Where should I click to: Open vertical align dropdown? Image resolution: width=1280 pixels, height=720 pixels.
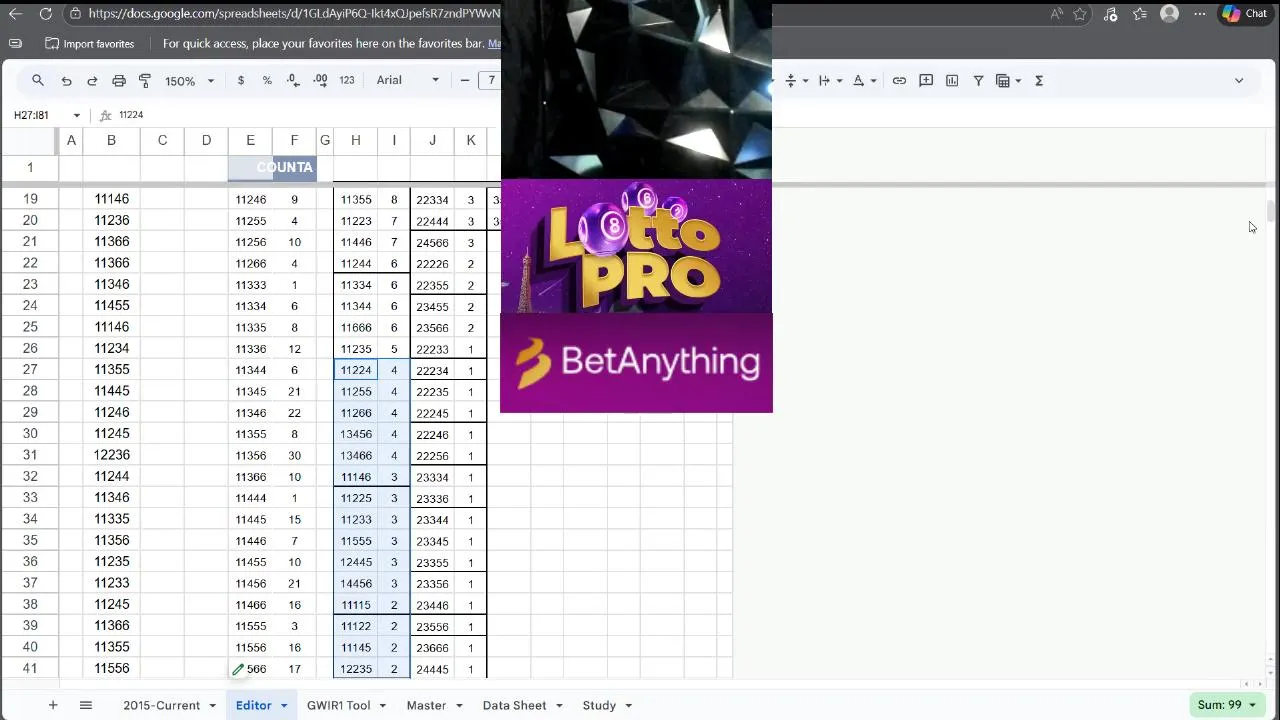pyautogui.click(x=795, y=80)
